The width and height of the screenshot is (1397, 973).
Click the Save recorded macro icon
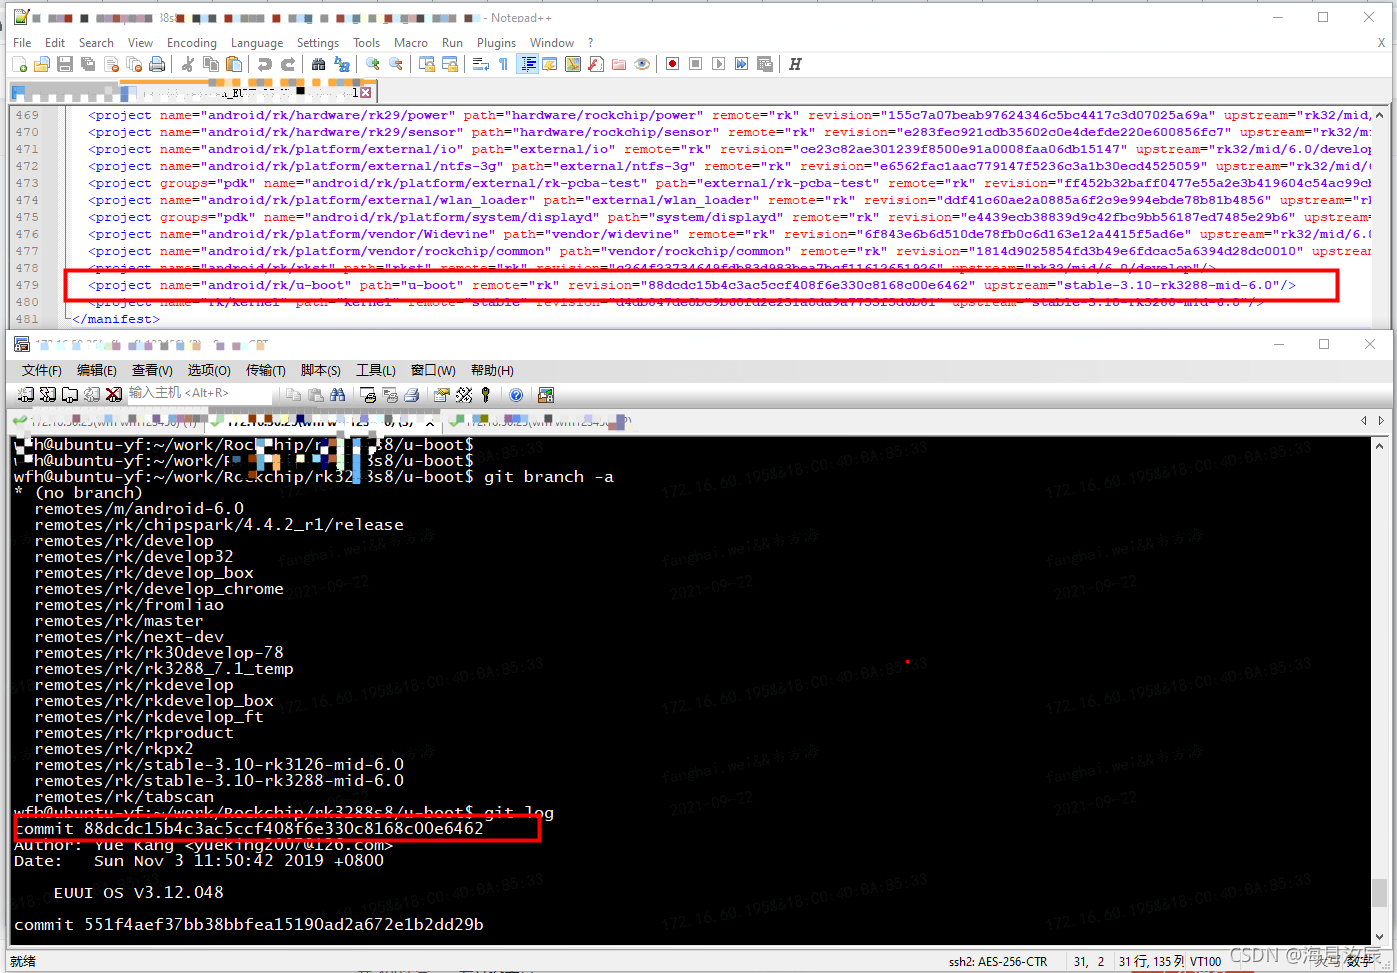tap(765, 64)
